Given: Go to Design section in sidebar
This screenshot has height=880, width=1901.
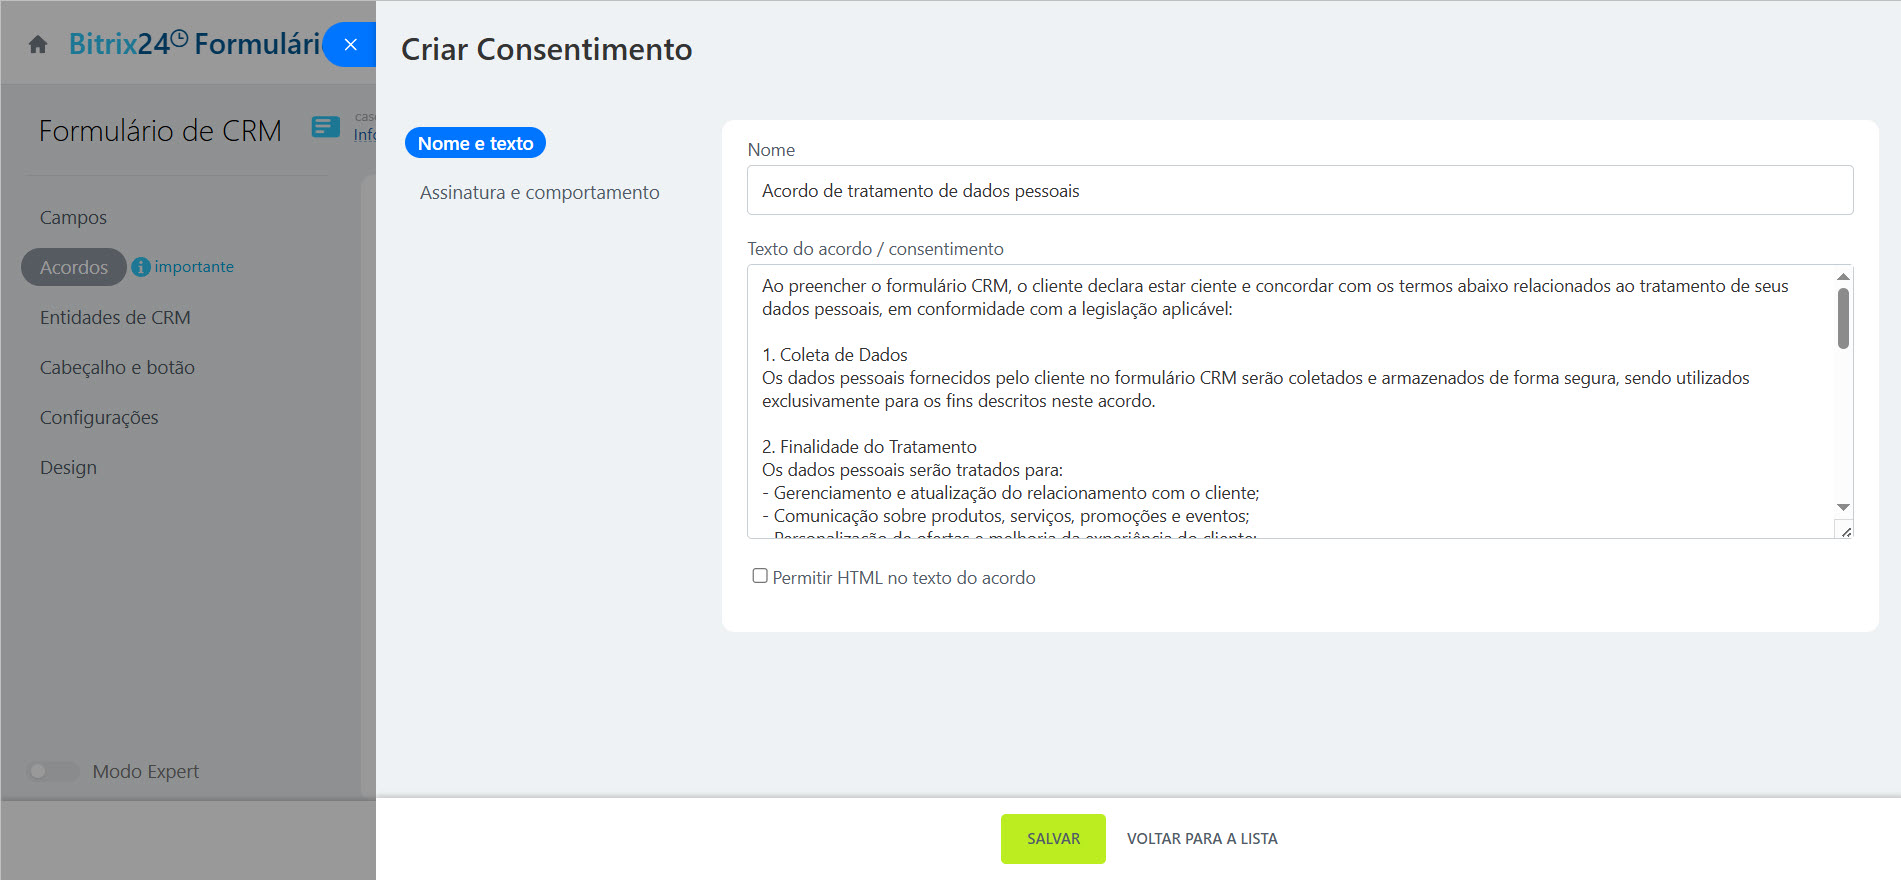Looking at the screenshot, I should tap(68, 468).
